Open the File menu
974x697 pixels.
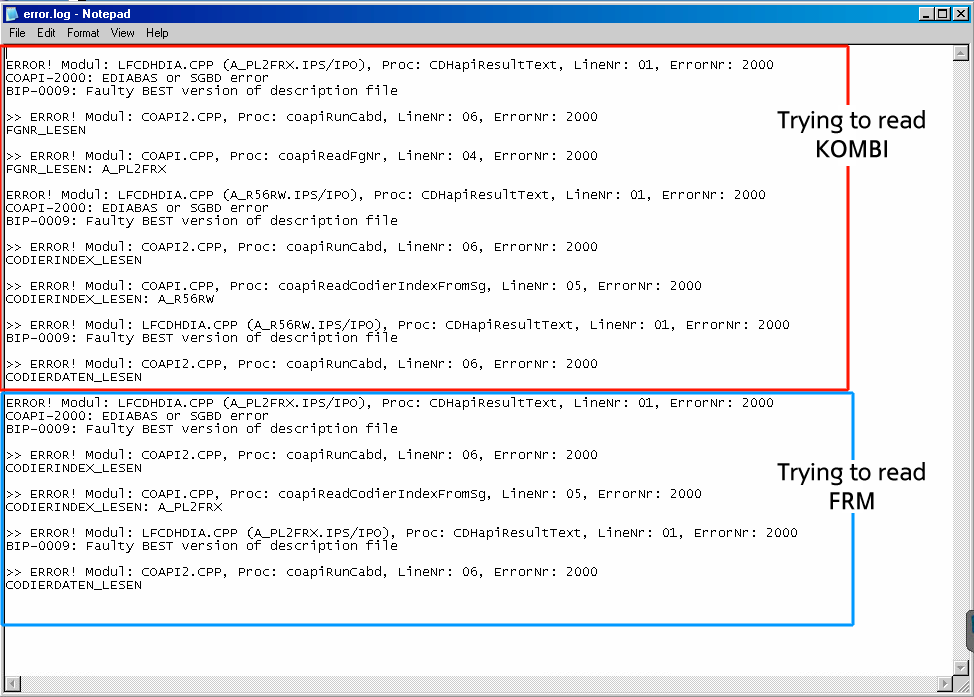(17, 33)
